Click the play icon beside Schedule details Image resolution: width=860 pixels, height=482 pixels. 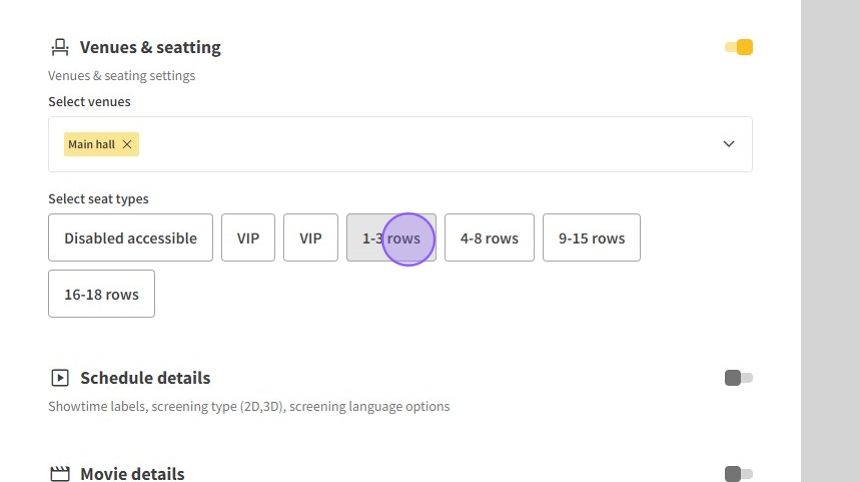pyautogui.click(x=60, y=378)
